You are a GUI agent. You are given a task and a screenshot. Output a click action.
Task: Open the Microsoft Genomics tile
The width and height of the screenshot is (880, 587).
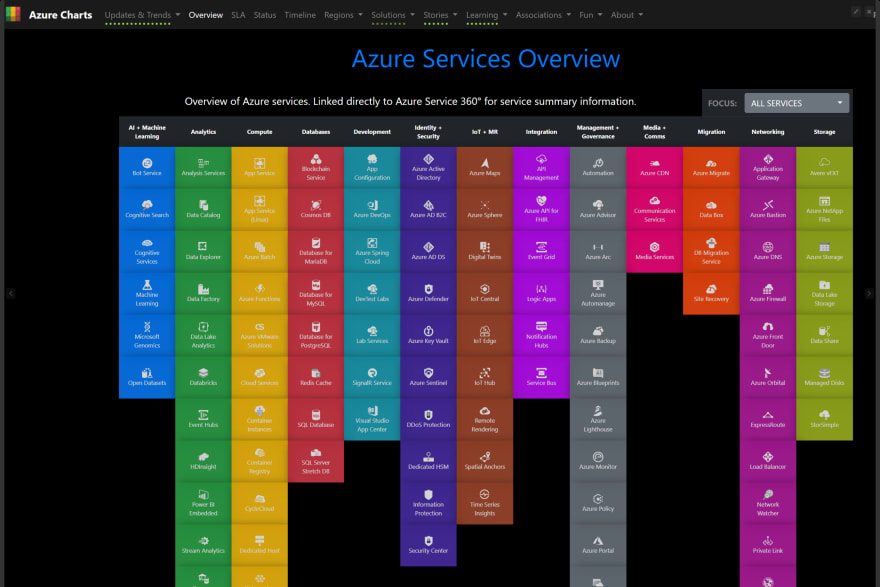147,336
